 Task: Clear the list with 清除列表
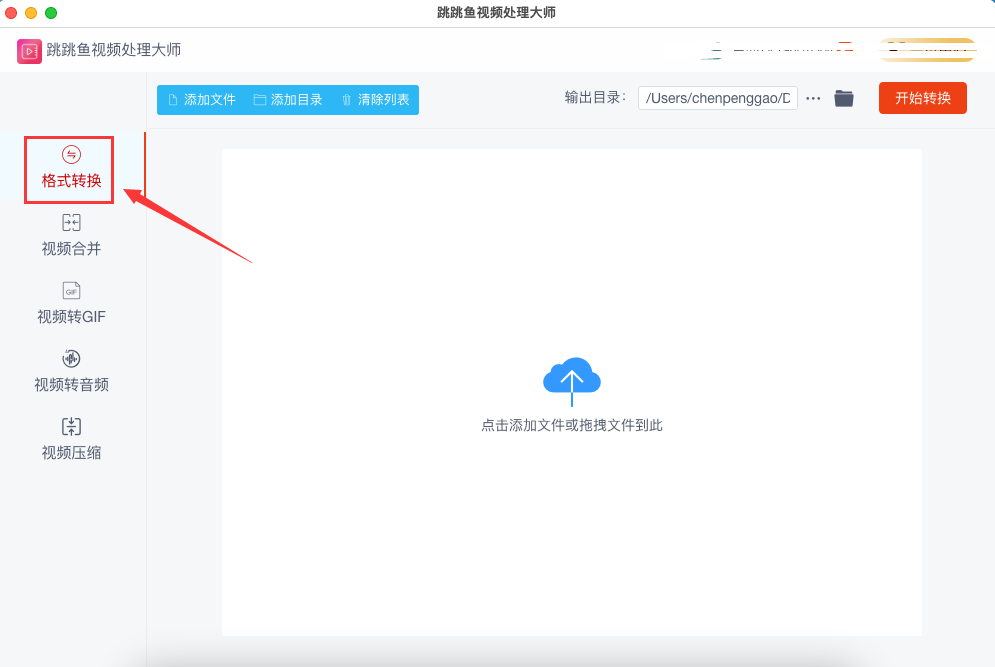click(x=376, y=100)
